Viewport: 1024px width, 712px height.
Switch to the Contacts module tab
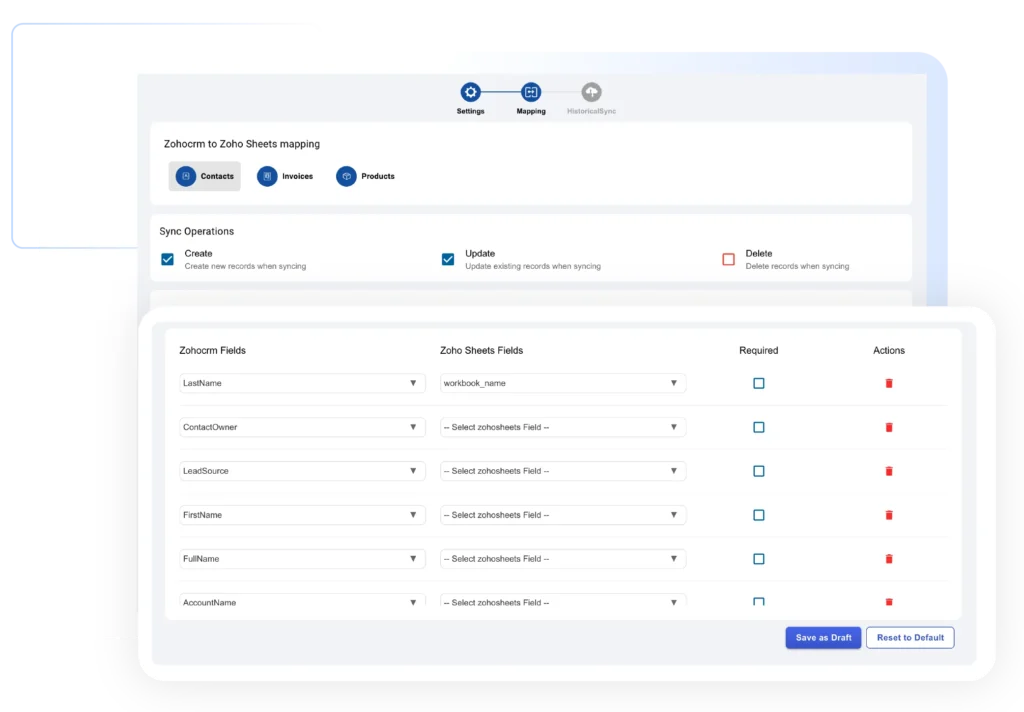click(205, 176)
